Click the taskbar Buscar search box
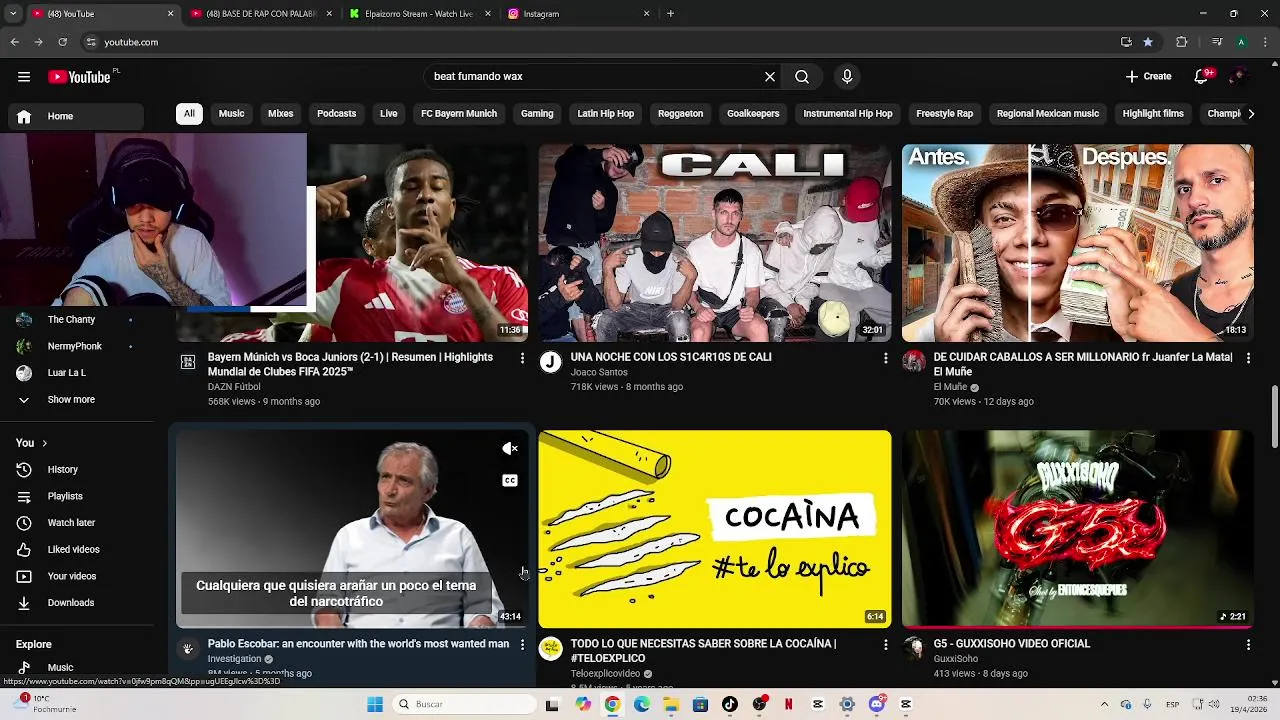Viewport: 1280px width, 720px height. (463, 704)
